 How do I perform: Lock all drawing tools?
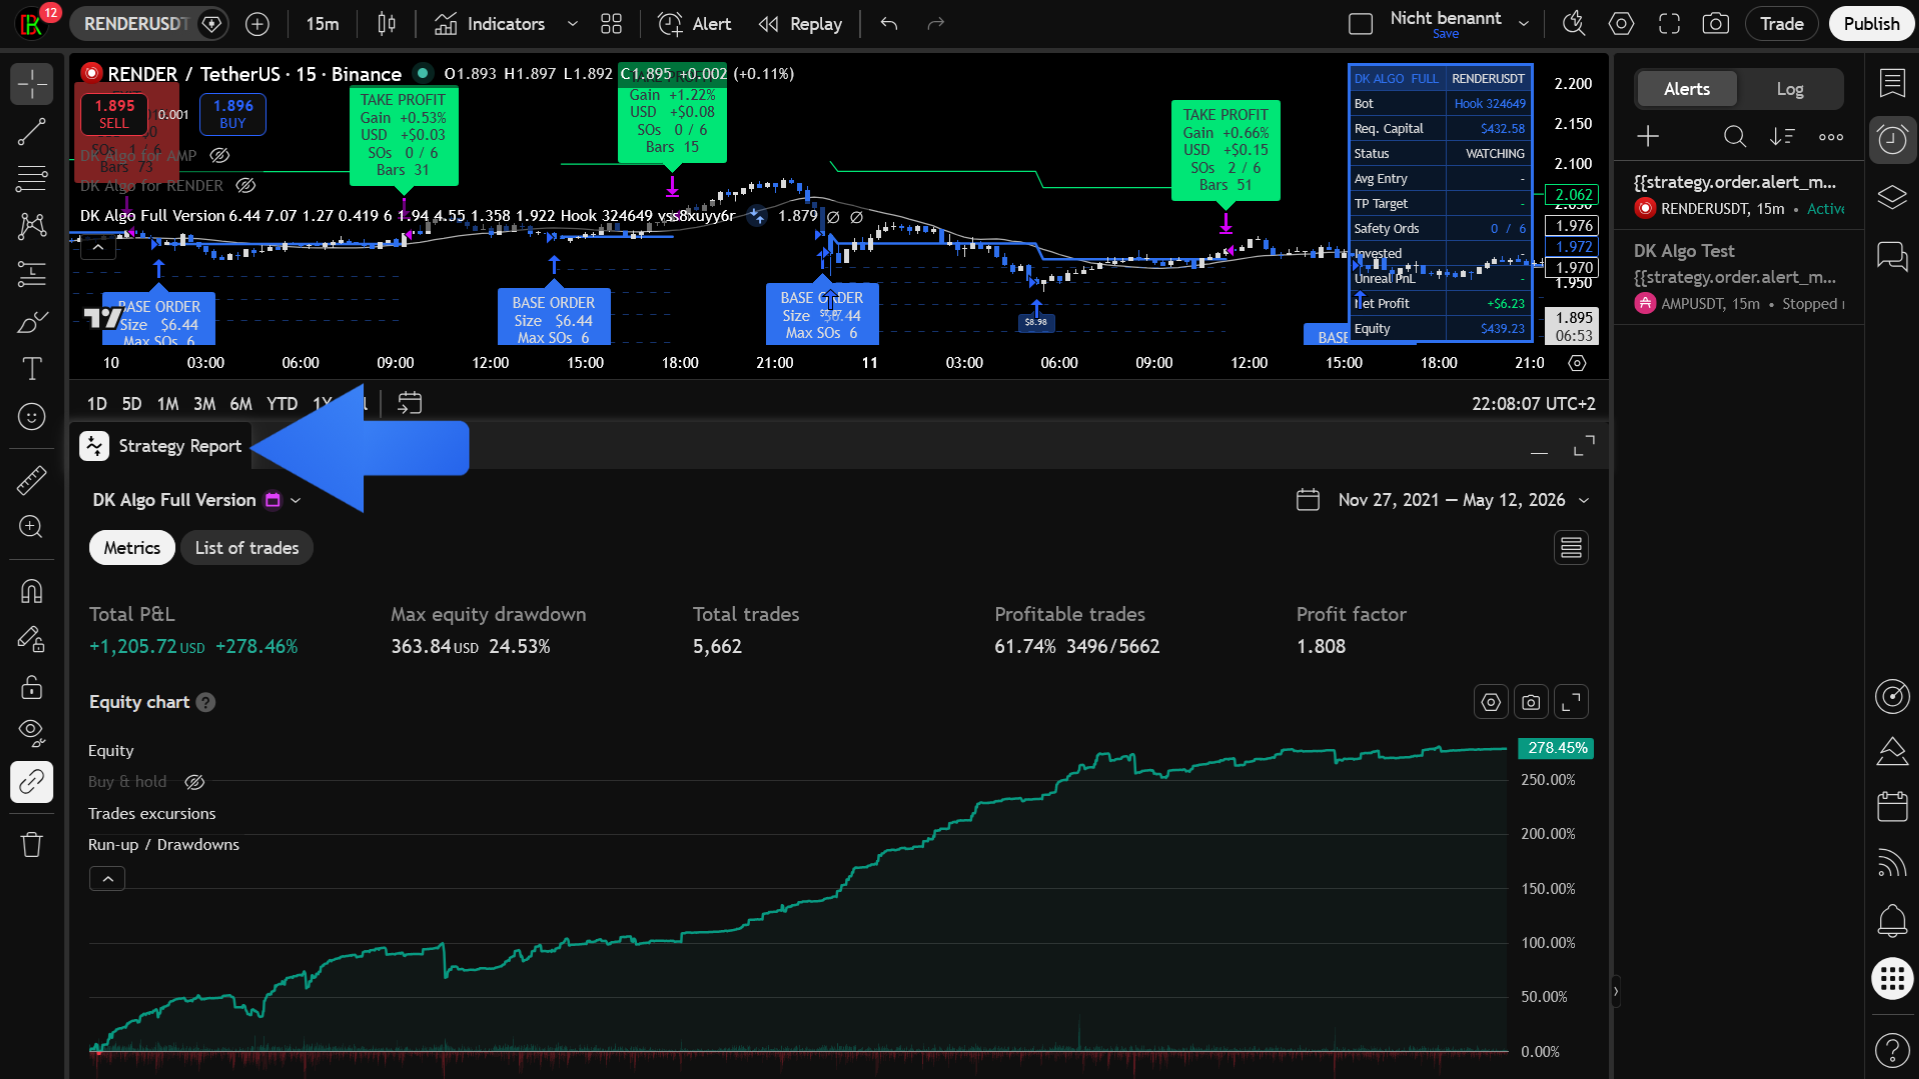31,686
